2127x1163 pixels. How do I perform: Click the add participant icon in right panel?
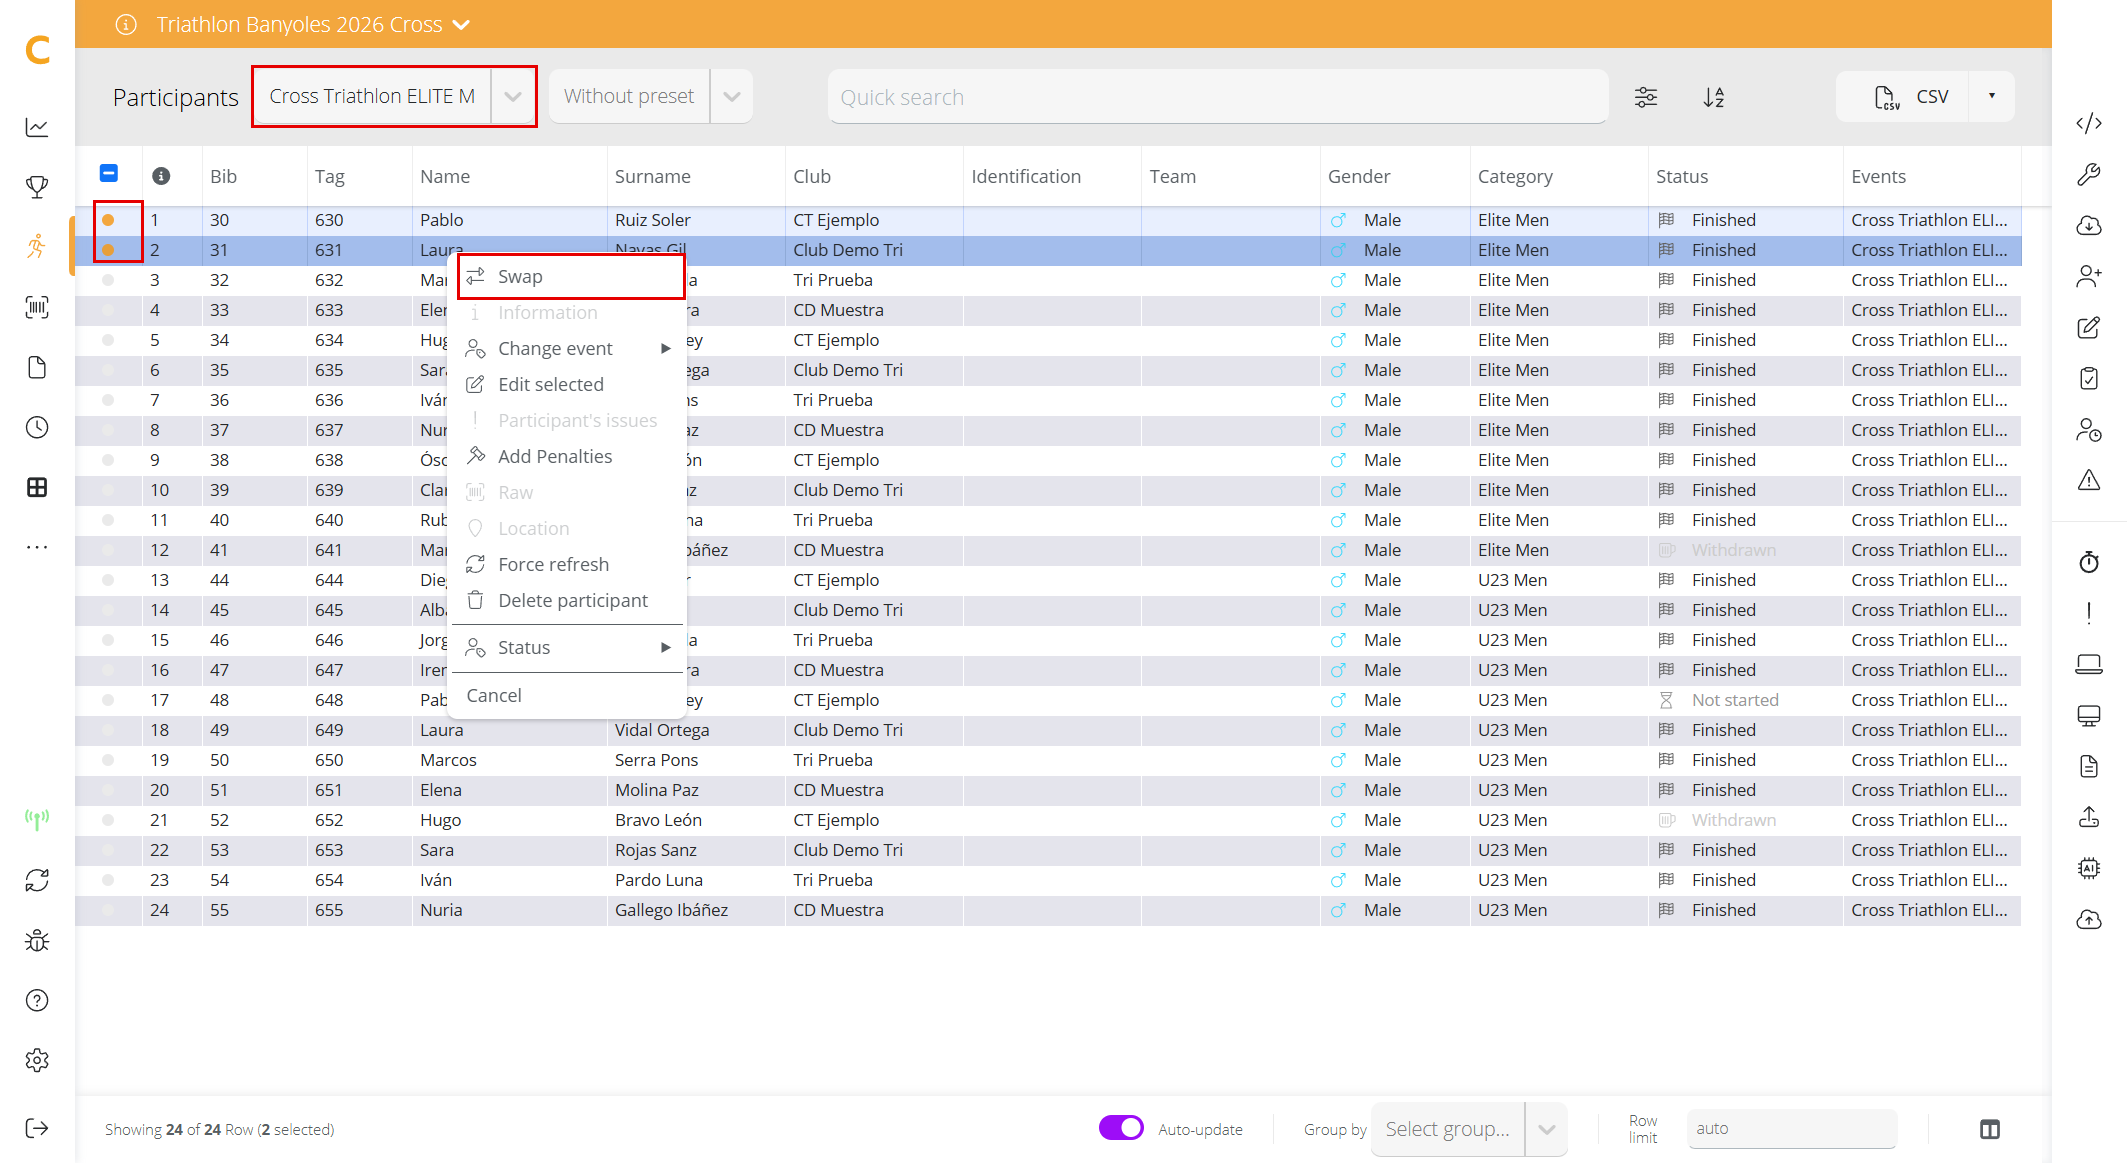click(2089, 276)
